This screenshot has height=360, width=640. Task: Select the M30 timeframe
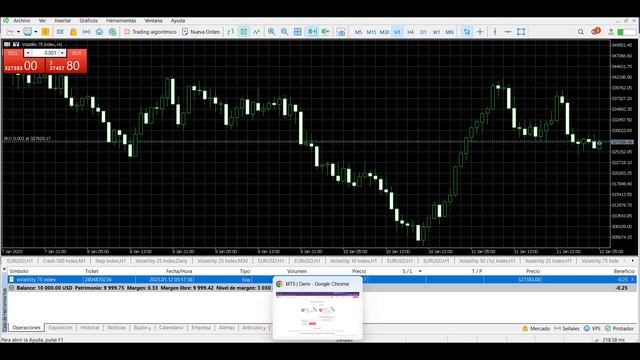pyautogui.click(x=384, y=32)
